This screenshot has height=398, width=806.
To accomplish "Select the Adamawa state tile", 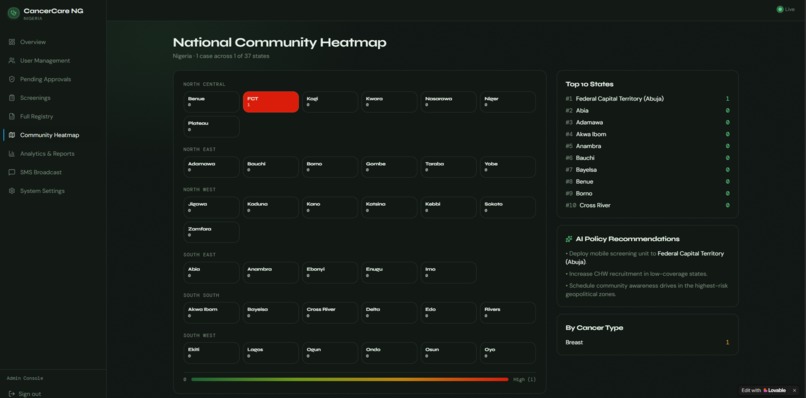I will coord(211,167).
